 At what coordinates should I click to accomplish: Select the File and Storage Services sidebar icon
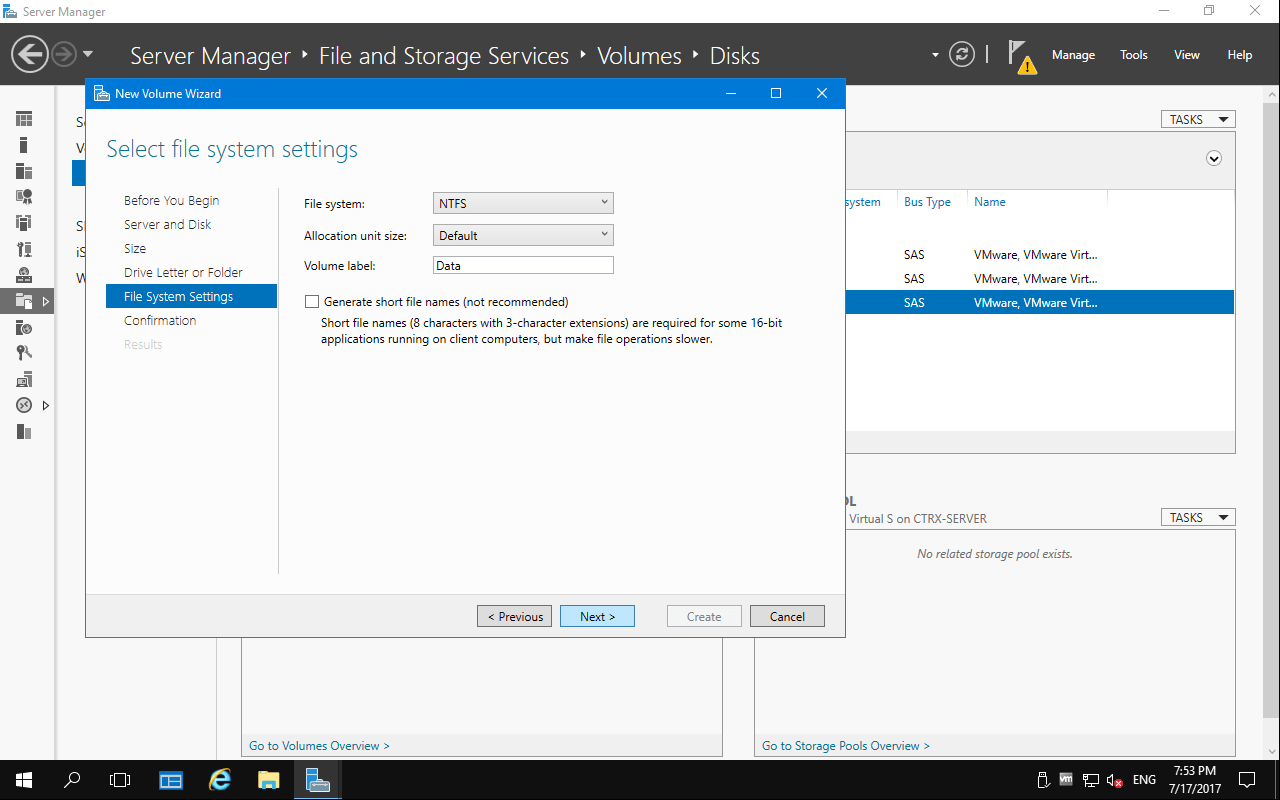[x=24, y=300]
